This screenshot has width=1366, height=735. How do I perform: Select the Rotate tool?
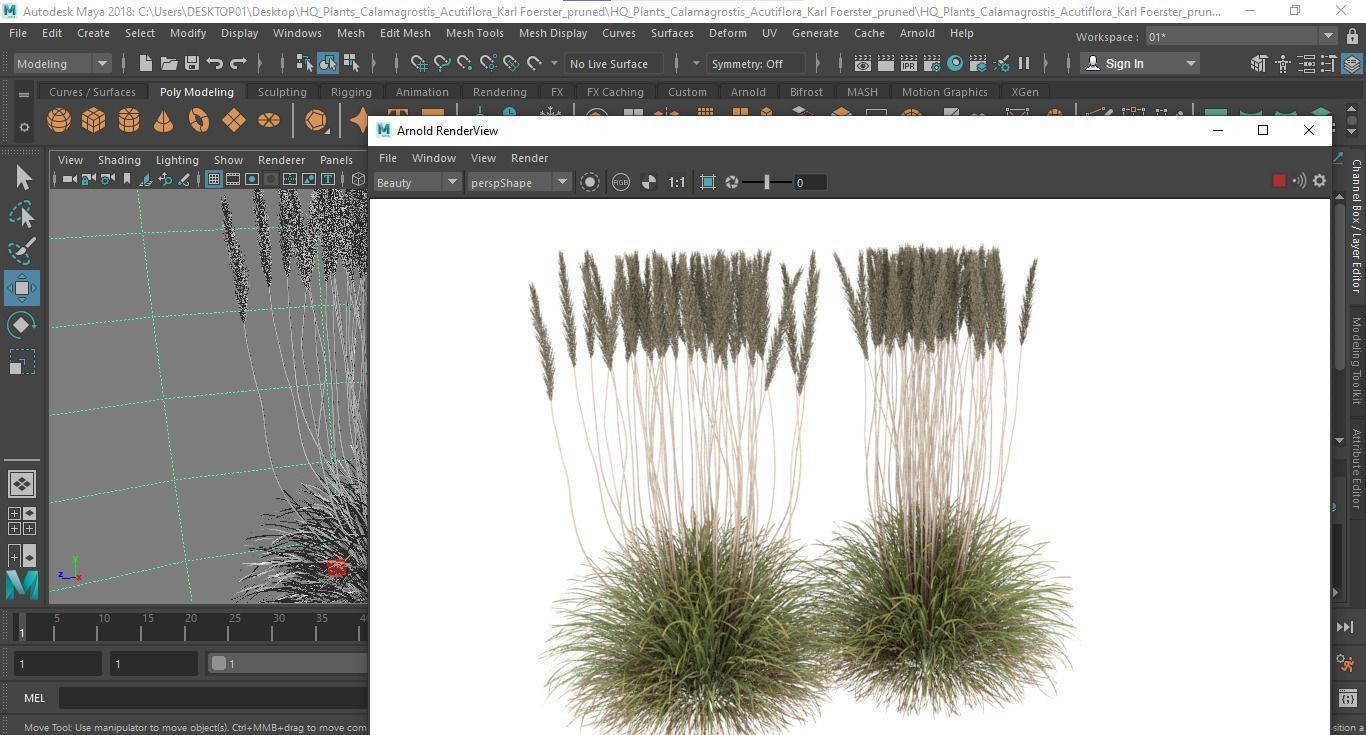click(22, 325)
